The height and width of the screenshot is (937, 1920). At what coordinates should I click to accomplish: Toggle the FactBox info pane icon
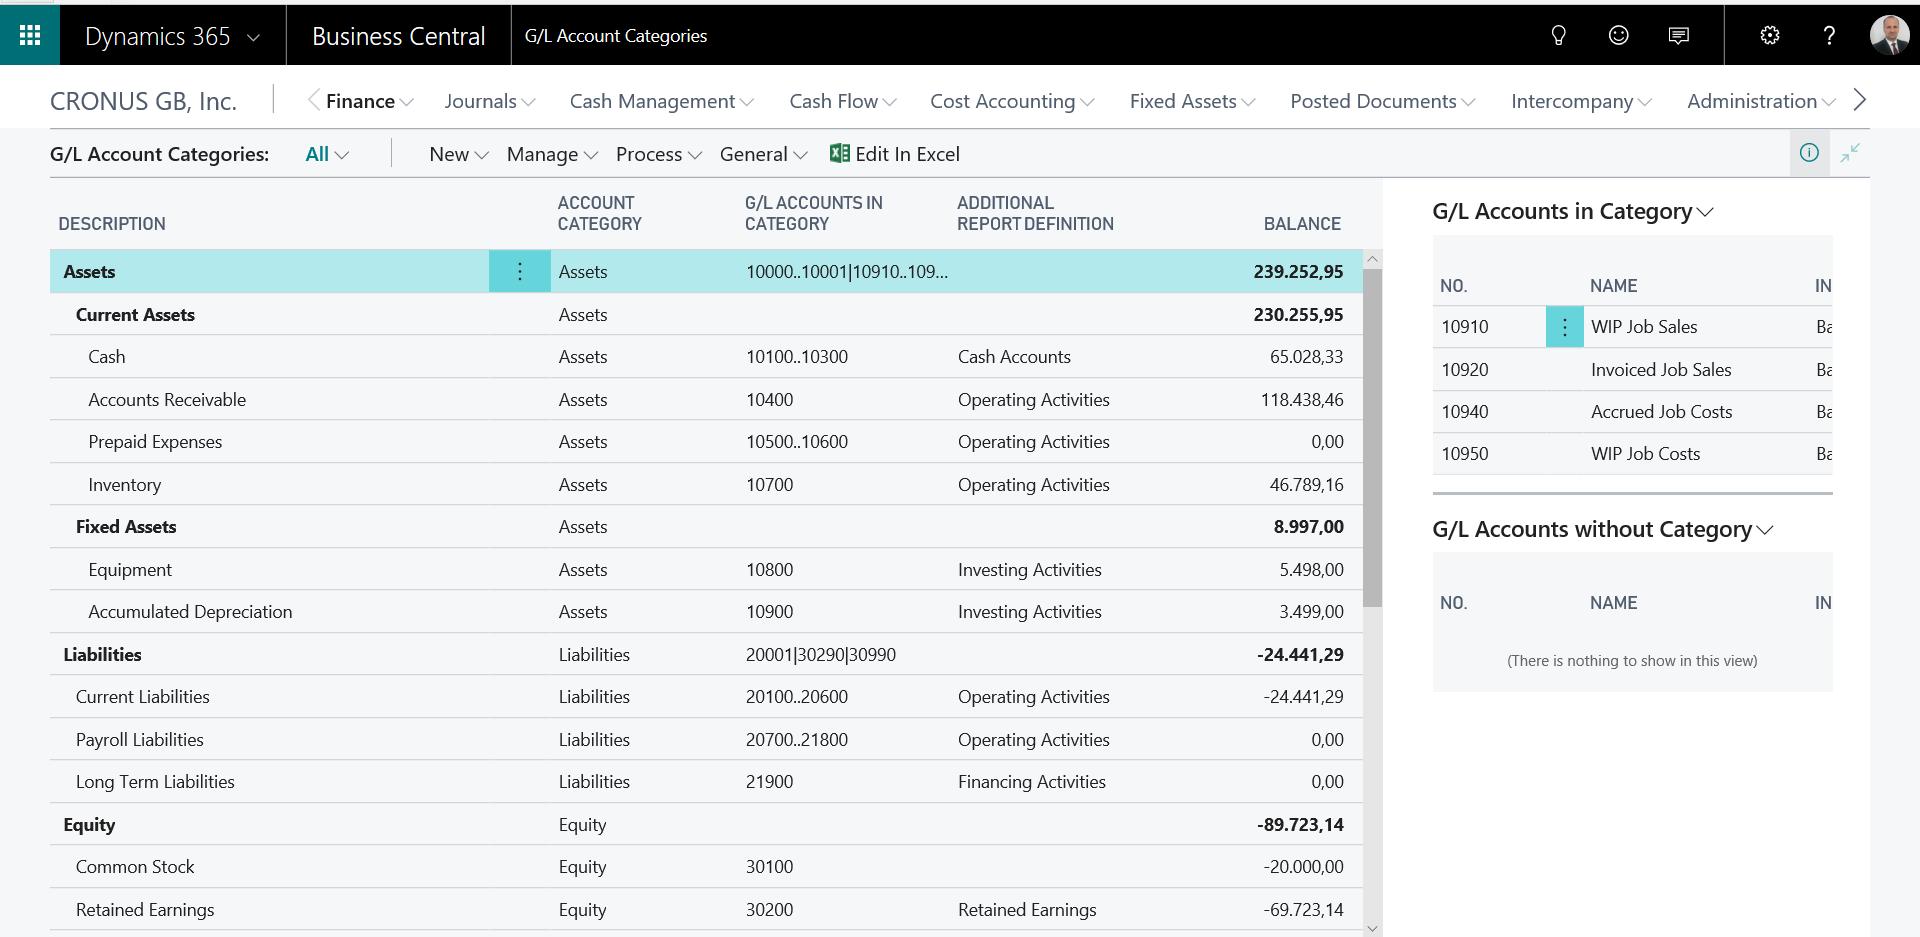[1809, 153]
